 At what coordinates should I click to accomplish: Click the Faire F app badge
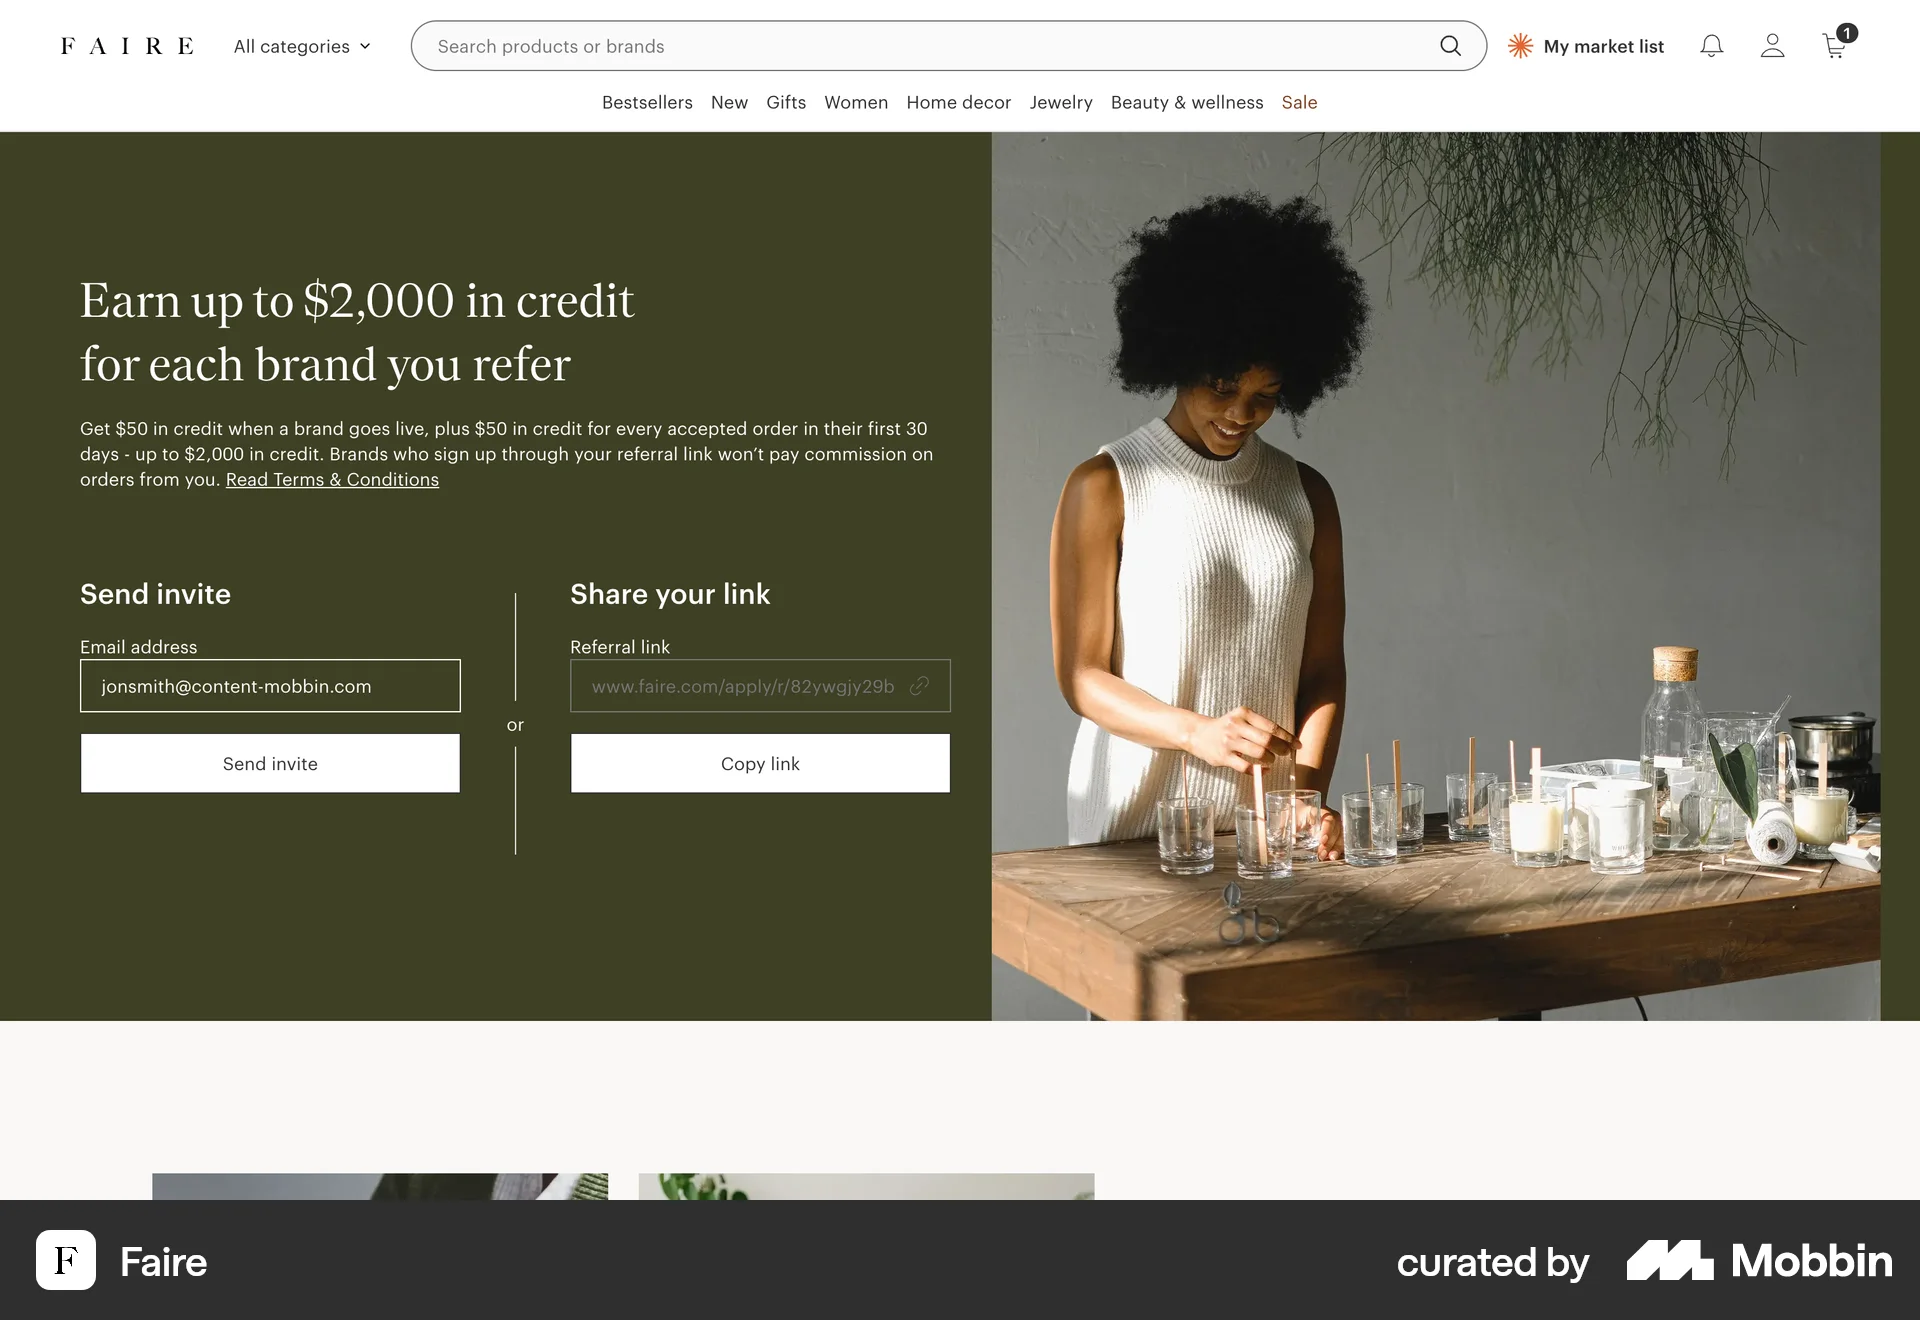(x=66, y=1260)
